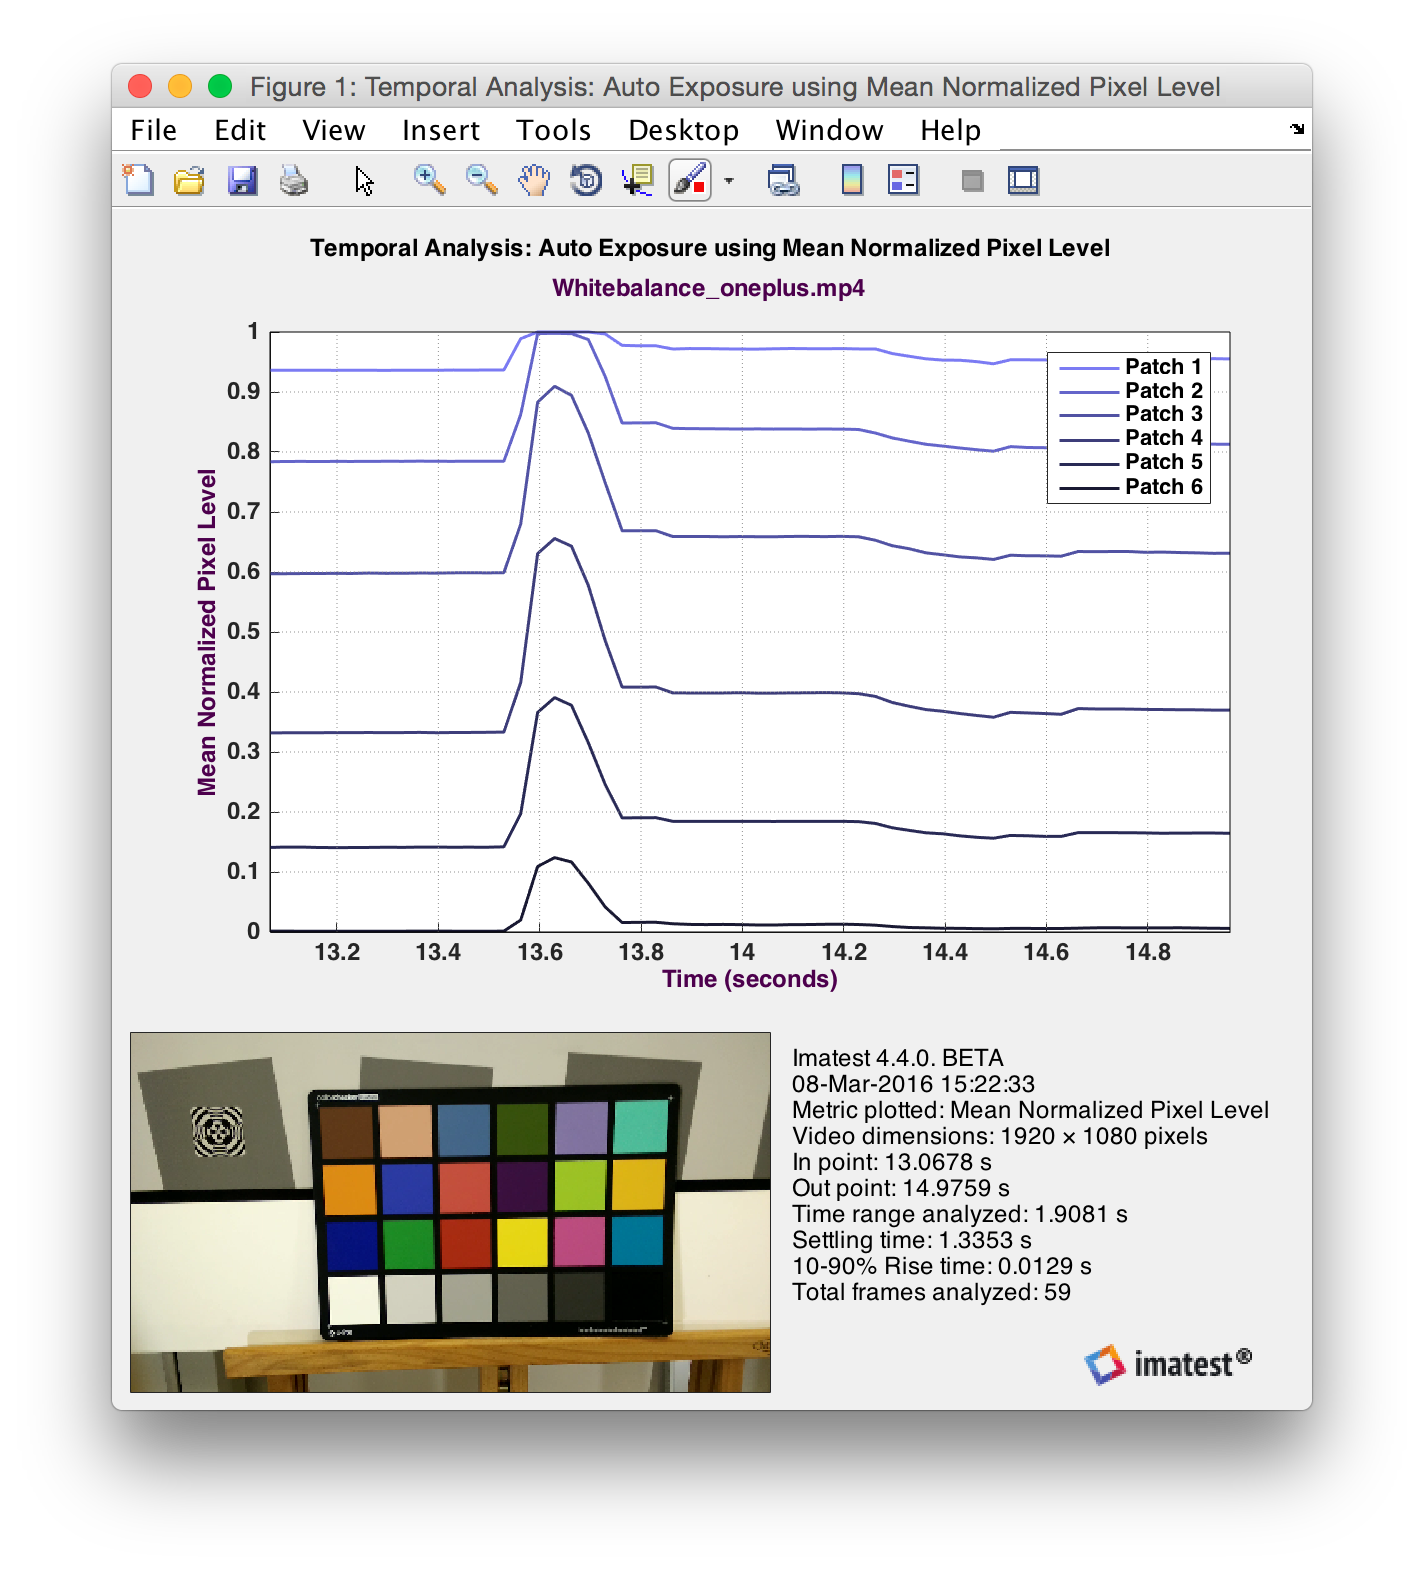Image resolution: width=1424 pixels, height=1570 pixels.
Task: Save figure using floppy disk icon
Action: [242, 181]
